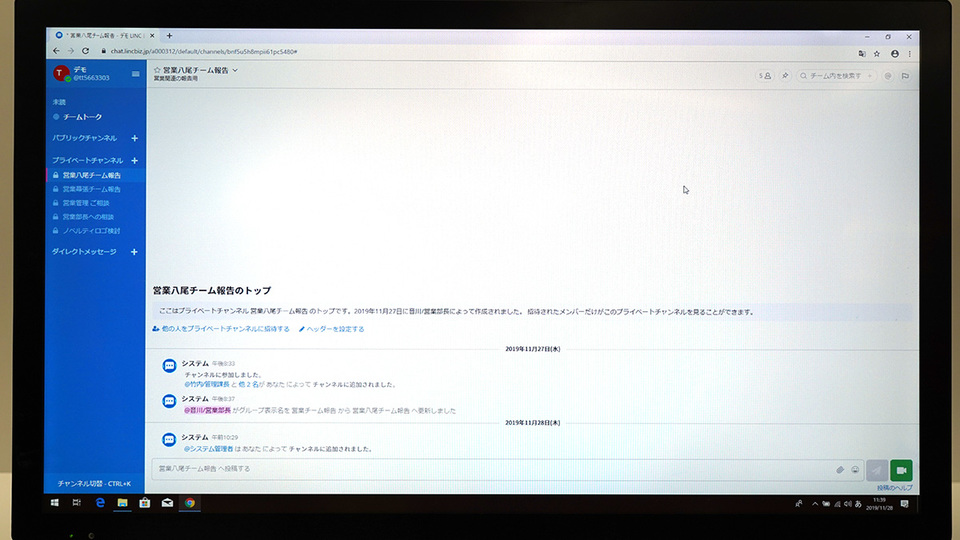Select チームトーク in the sidebar
The image size is (960, 540).
click(83, 117)
